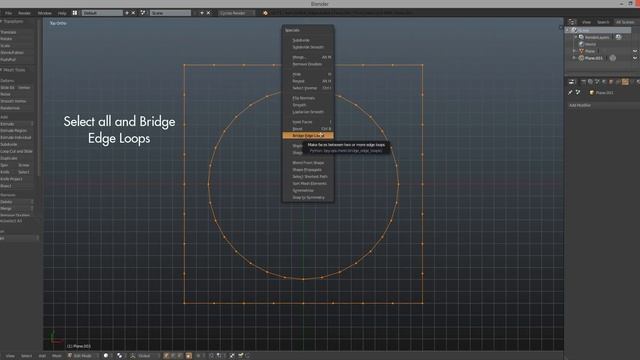Choose Inset Faces in Specials menu

308,122
